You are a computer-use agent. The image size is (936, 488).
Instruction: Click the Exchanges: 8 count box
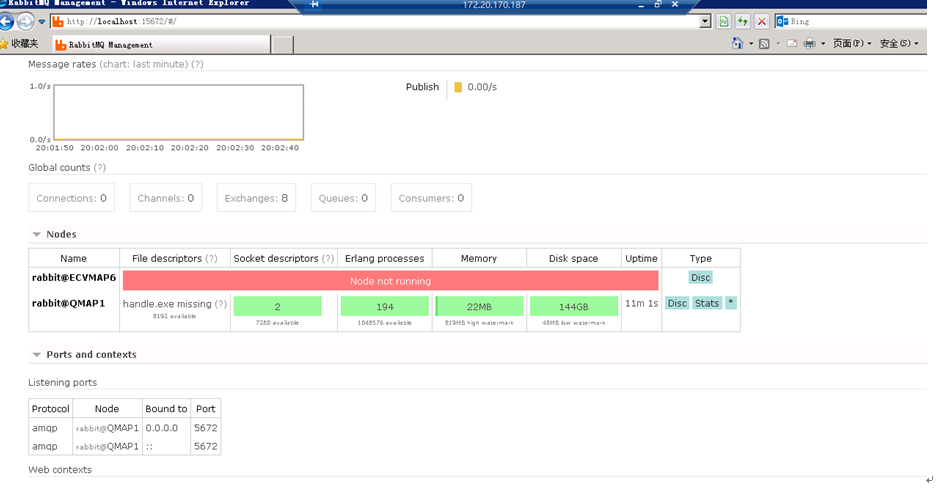click(x=256, y=198)
